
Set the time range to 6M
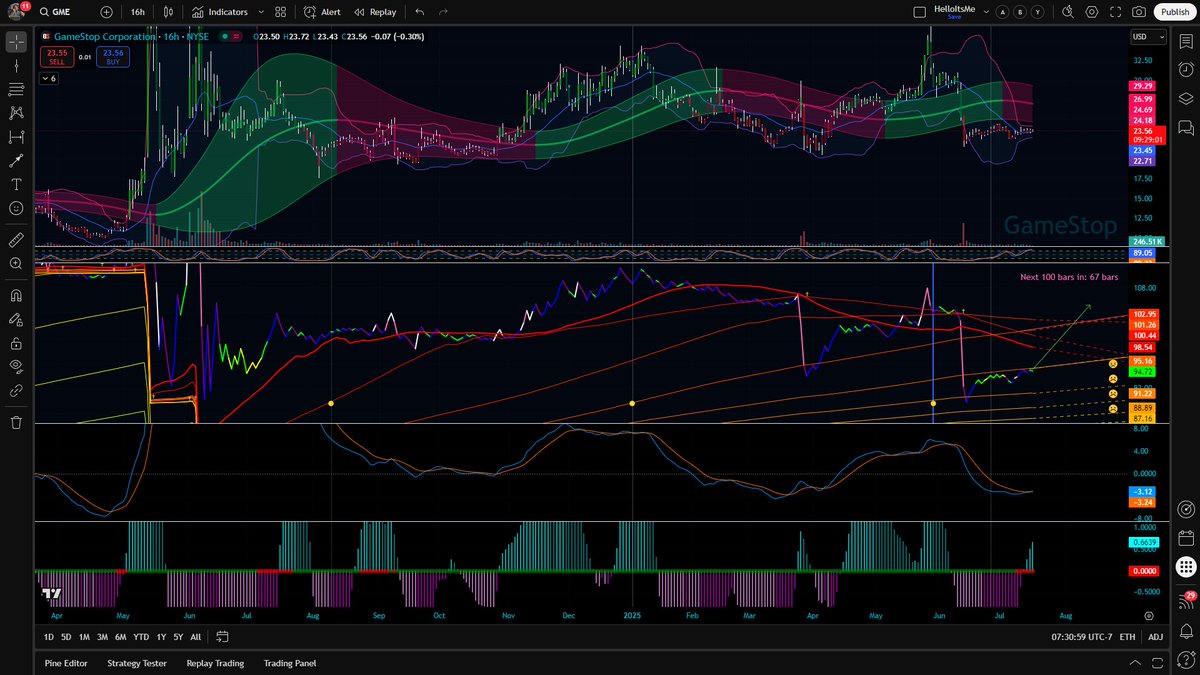pos(120,637)
